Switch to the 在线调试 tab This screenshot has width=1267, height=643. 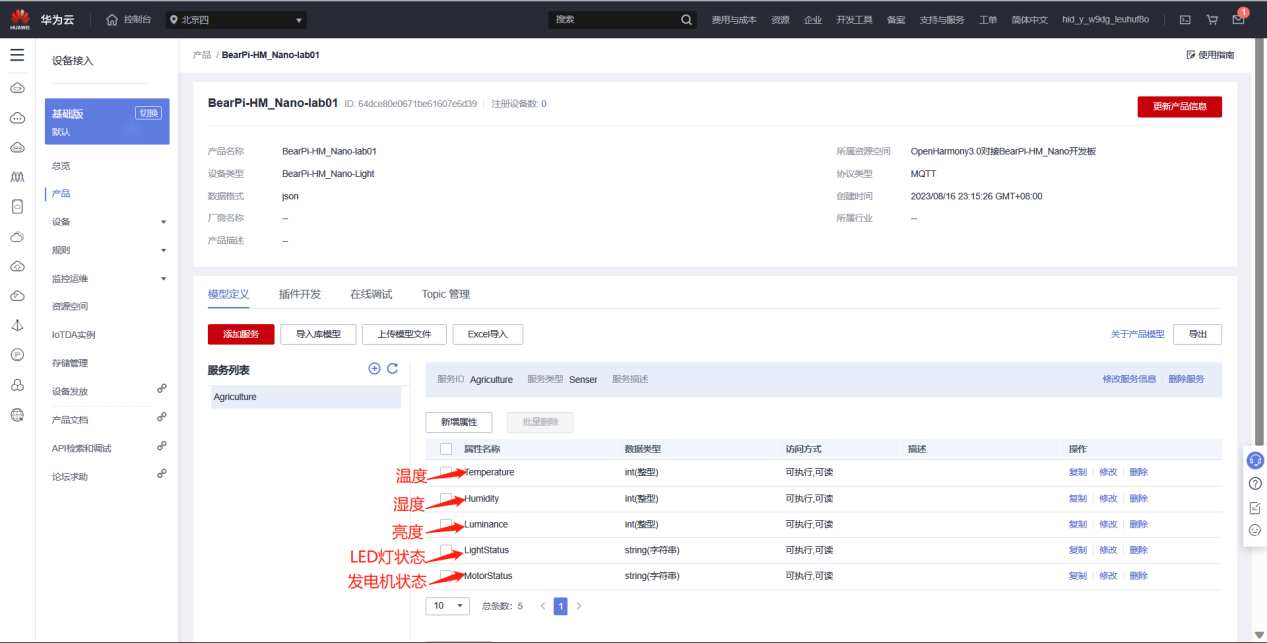[x=371, y=294]
